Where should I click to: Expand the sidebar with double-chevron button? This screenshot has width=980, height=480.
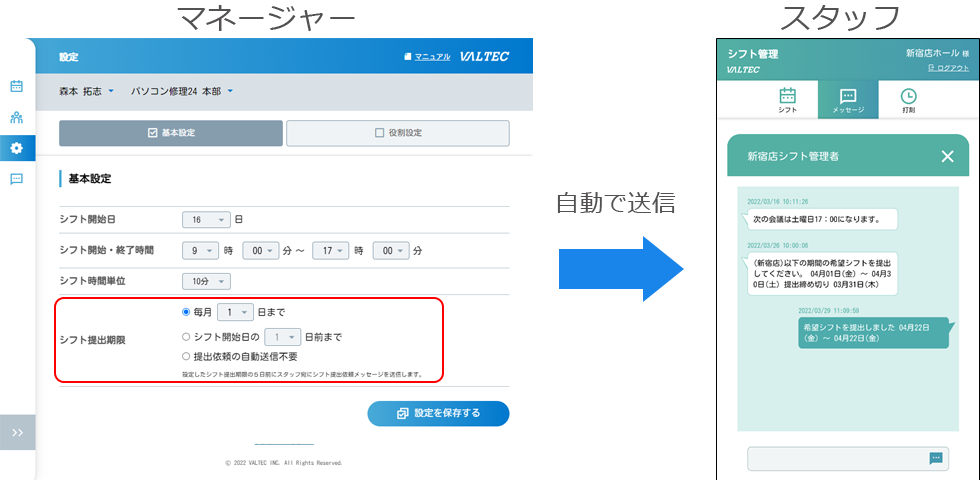18,432
